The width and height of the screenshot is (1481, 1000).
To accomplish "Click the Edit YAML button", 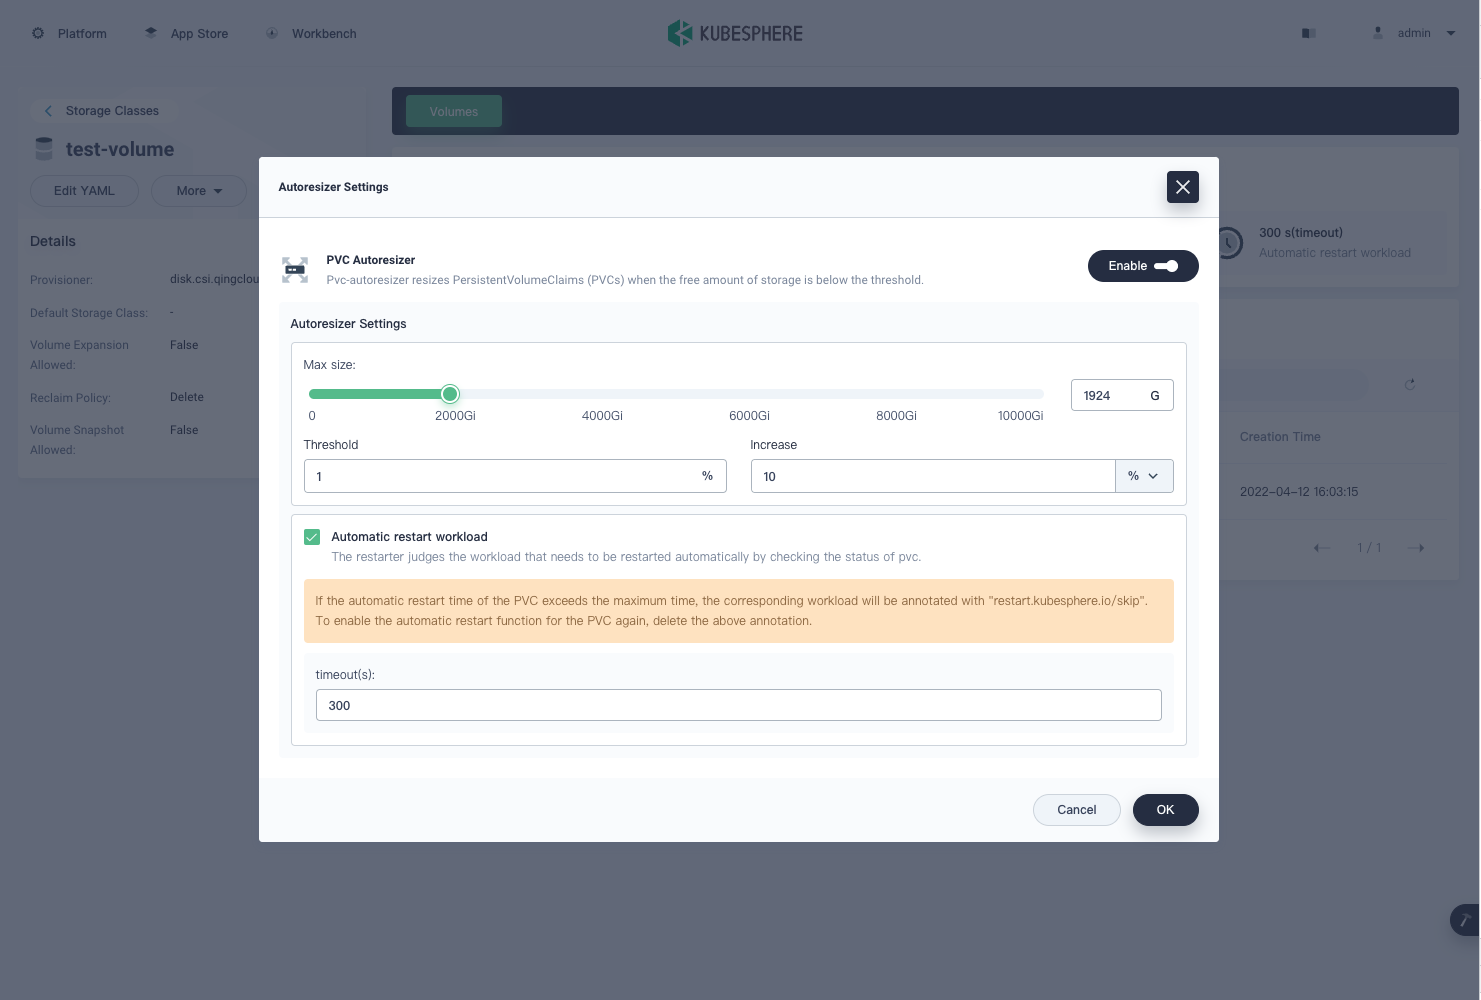I will tap(84, 190).
